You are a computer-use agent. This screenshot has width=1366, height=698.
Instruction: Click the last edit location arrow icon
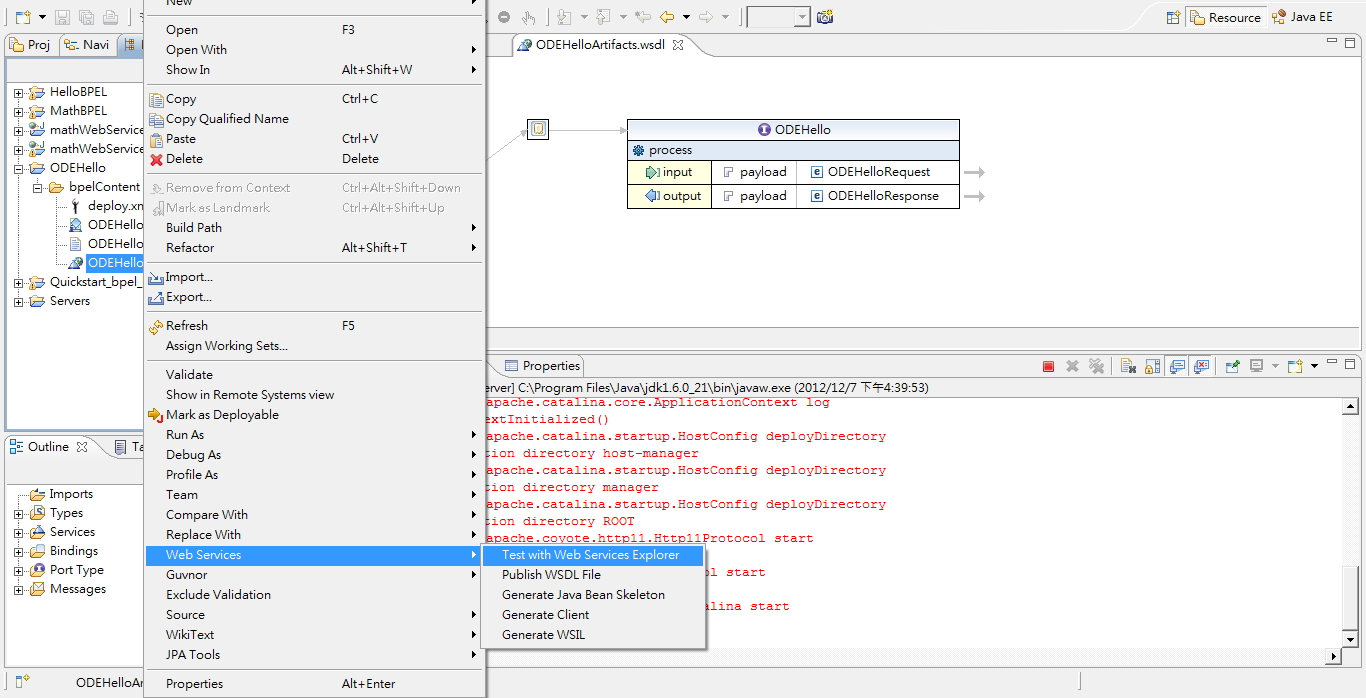tap(642, 17)
